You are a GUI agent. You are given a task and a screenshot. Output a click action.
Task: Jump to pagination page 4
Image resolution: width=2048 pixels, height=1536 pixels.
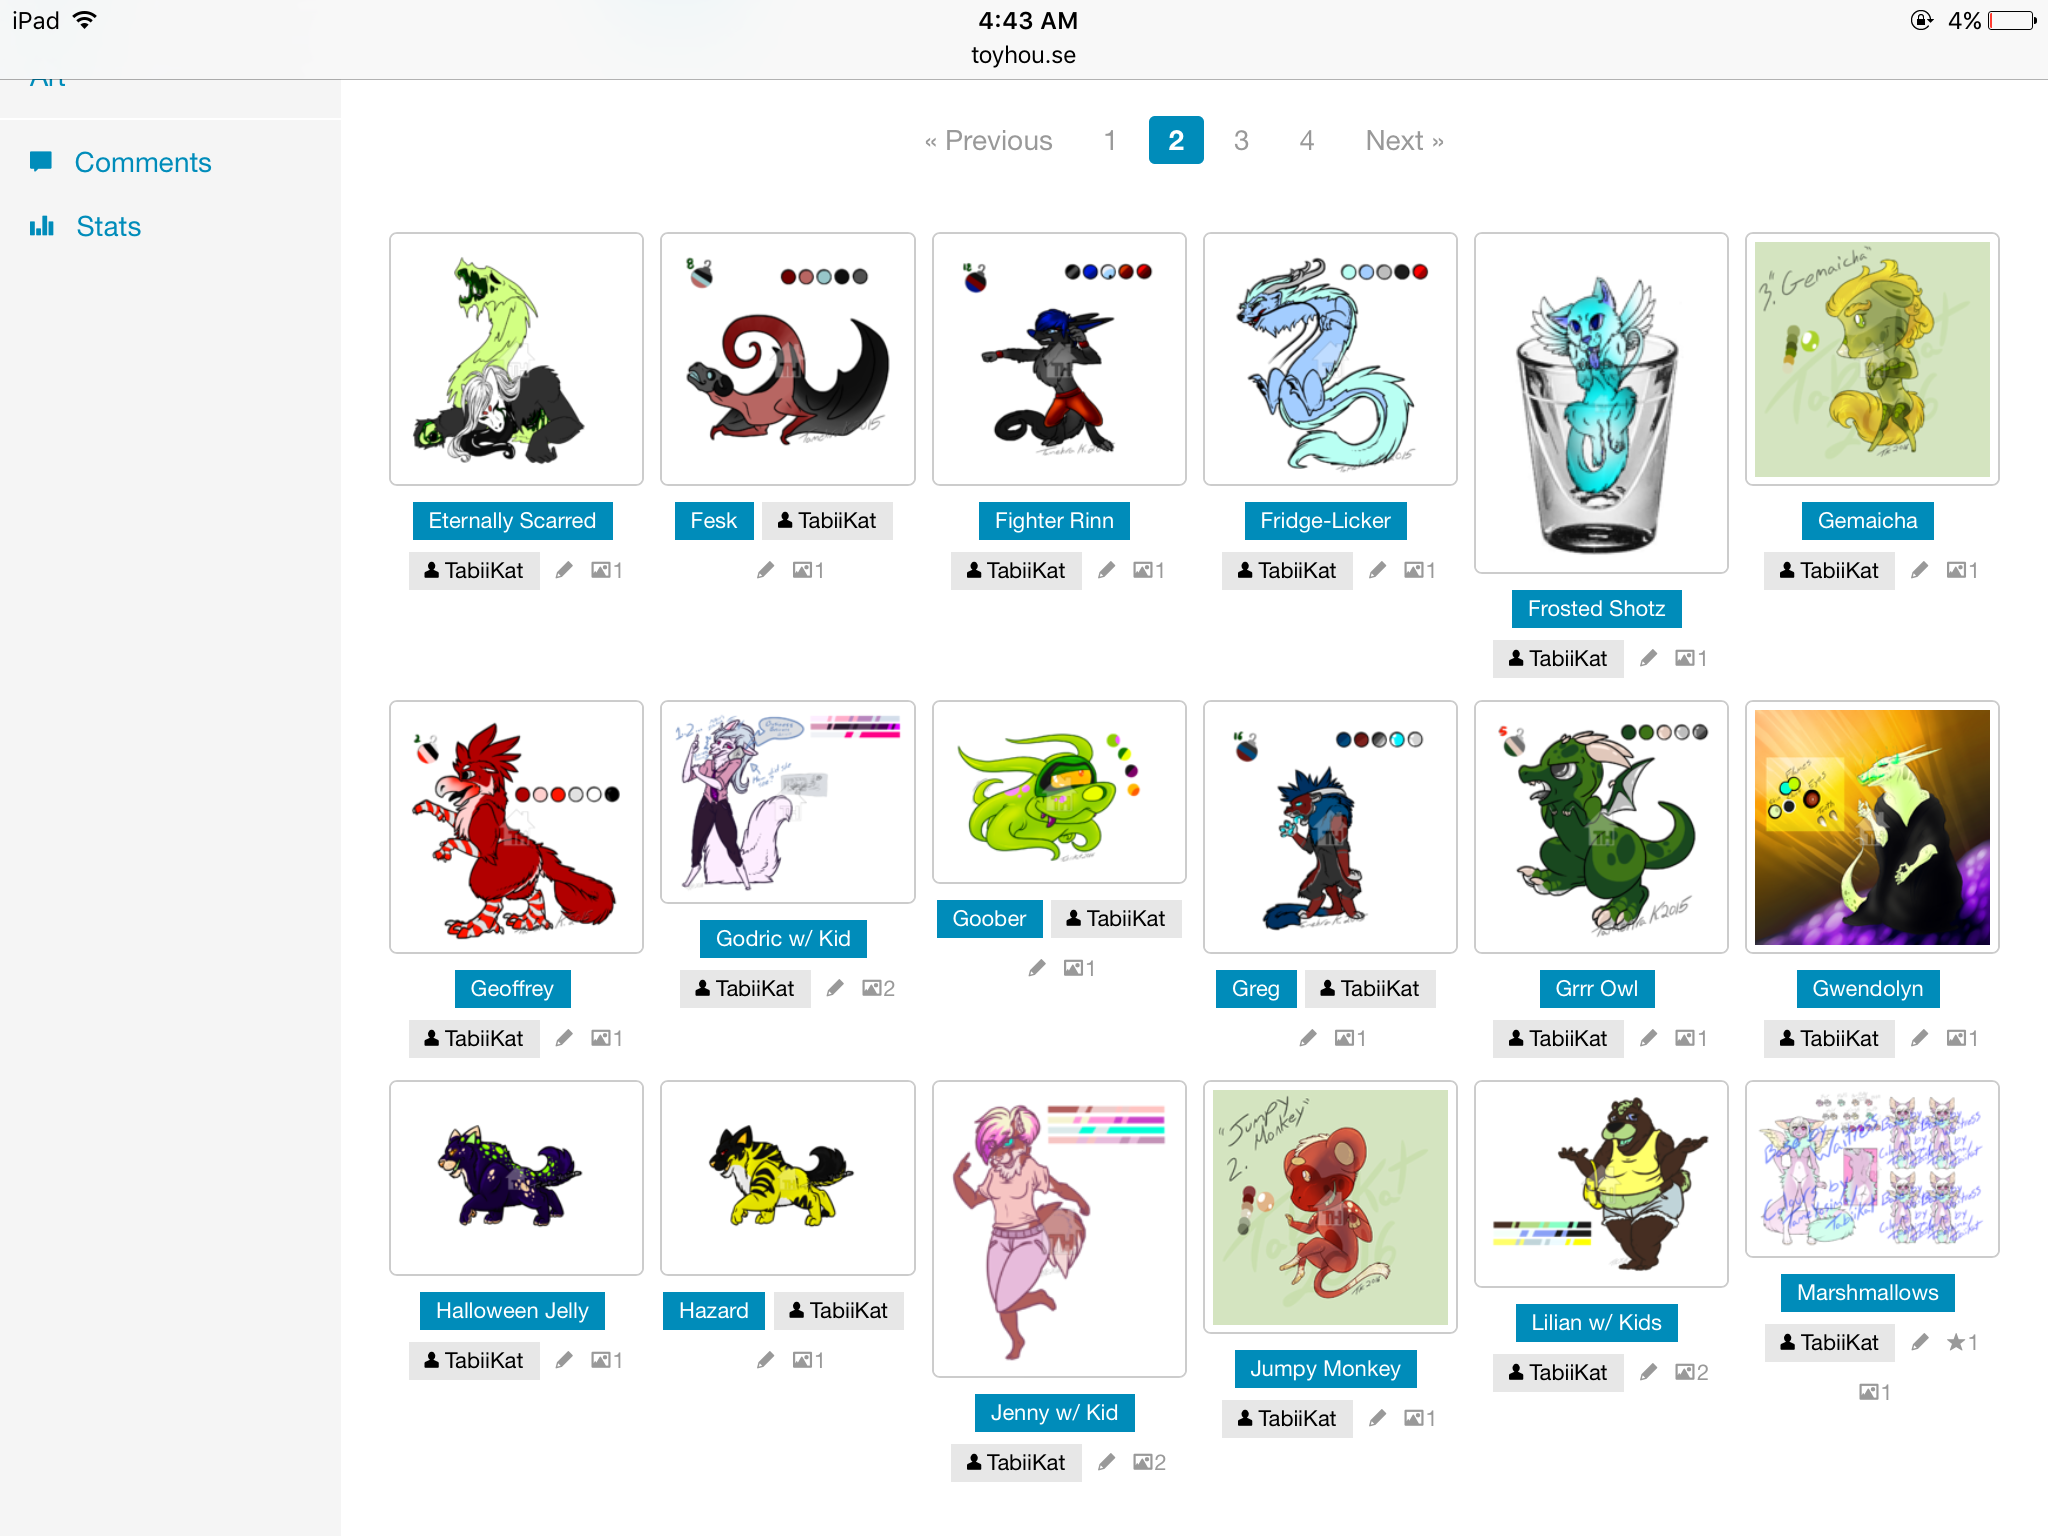[x=1306, y=140]
